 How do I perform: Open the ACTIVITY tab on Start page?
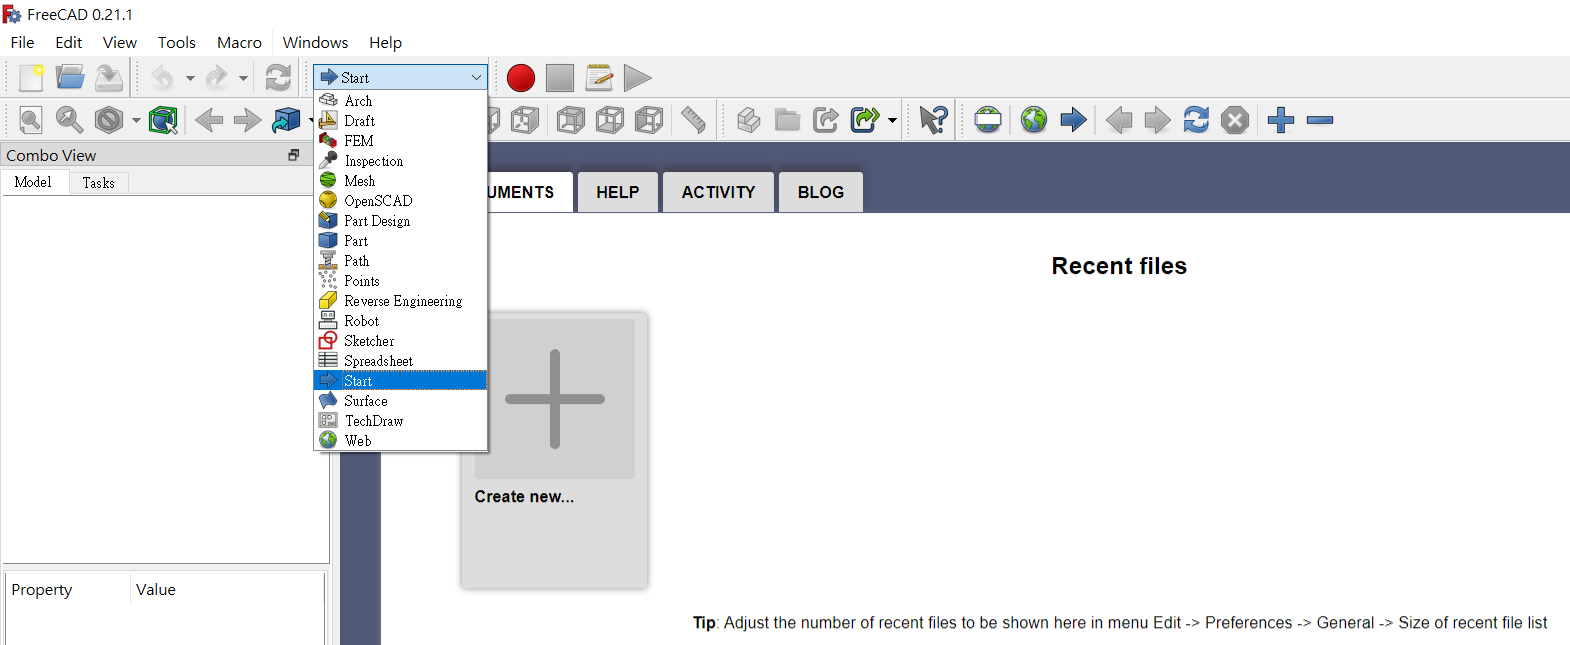coord(719,192)
